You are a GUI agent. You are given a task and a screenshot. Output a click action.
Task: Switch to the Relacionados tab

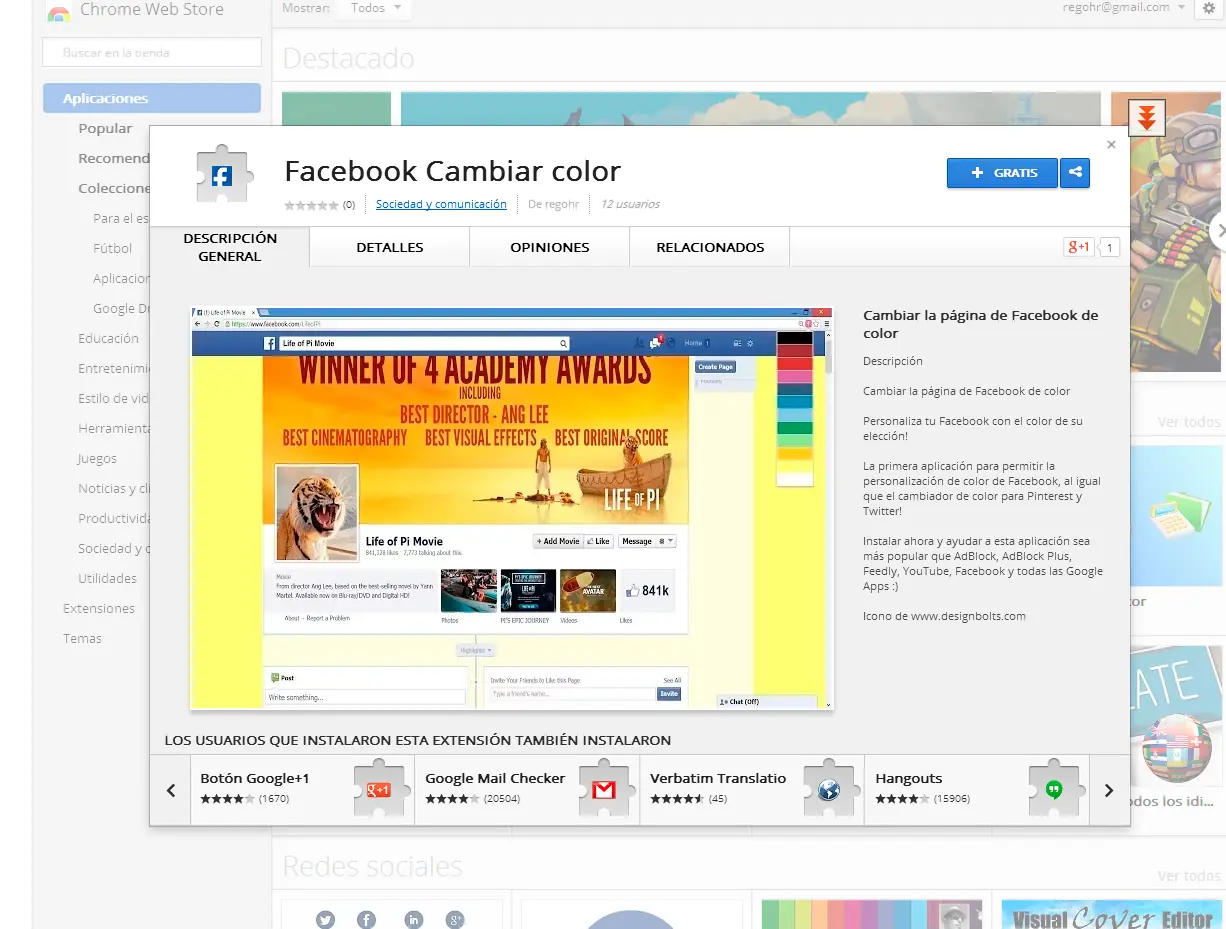pyautogui.click(x=710, y=247)
